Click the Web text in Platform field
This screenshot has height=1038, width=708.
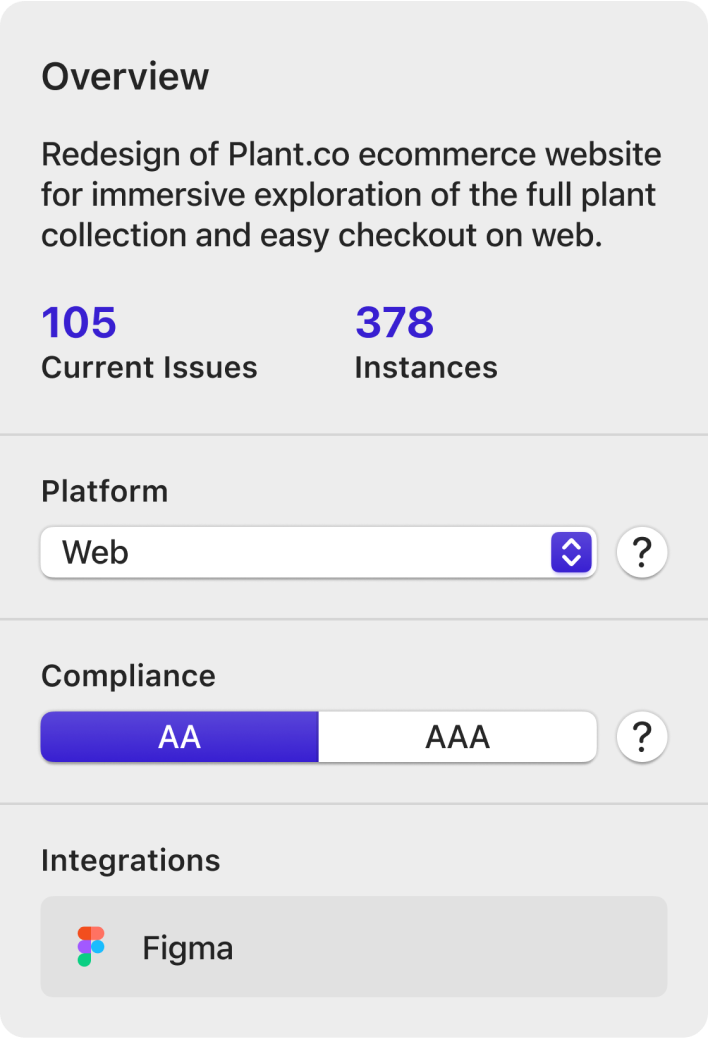point(95,552)
